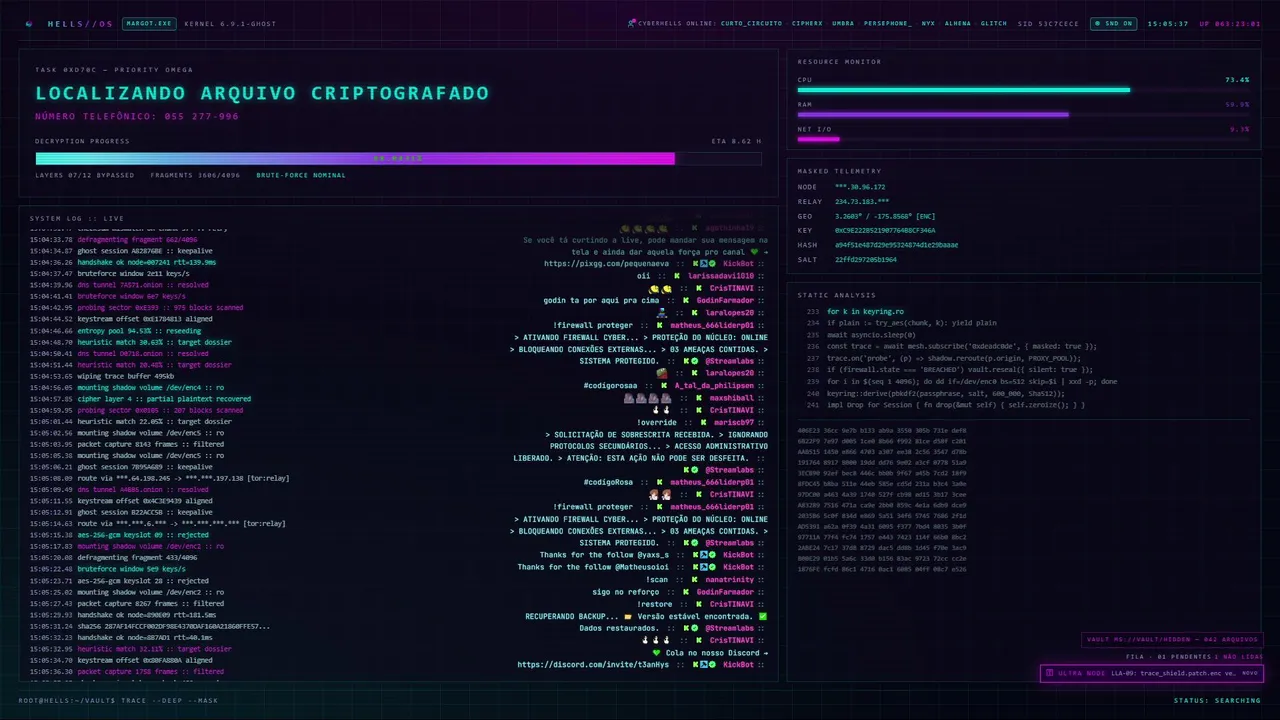Select CURTO_CIRCUITO in the online list

coord(751,23)
